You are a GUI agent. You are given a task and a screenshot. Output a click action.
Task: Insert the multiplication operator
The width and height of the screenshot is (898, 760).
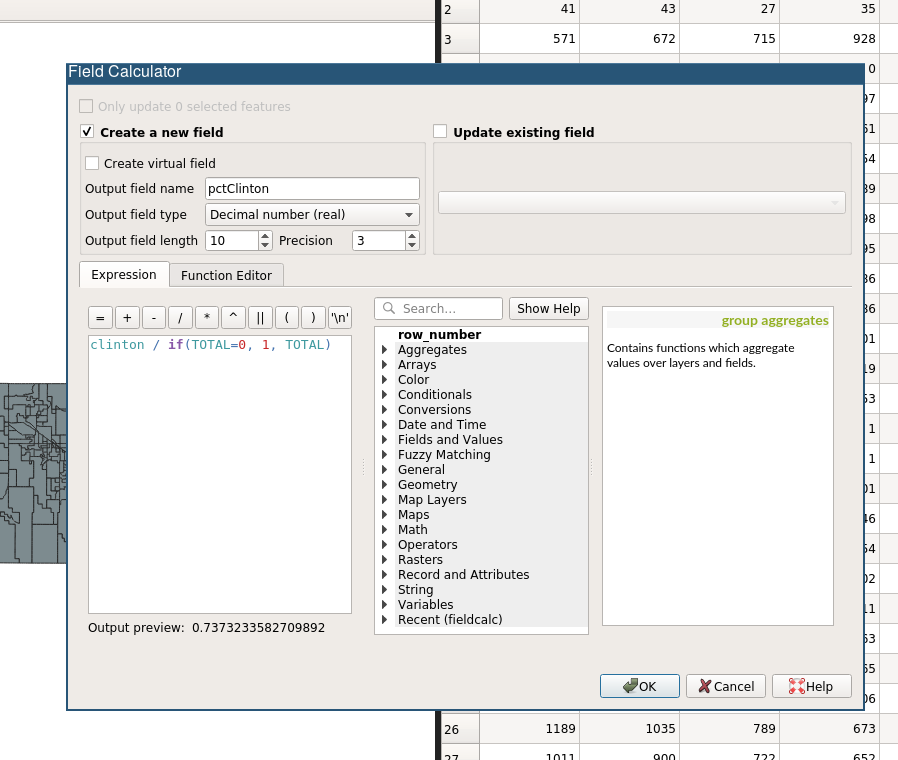(207, 318)
